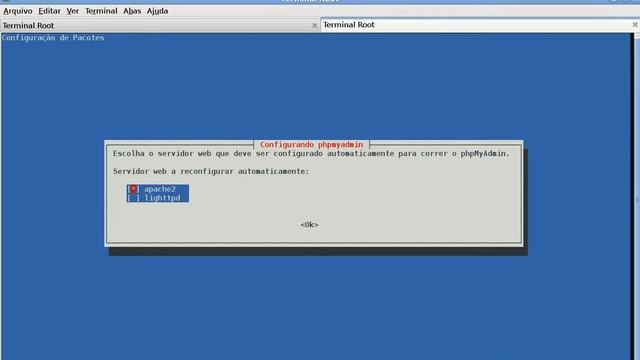Click the Configuração de Pacotes header text
Screen dimensions: 640x360
coord(53,38)
